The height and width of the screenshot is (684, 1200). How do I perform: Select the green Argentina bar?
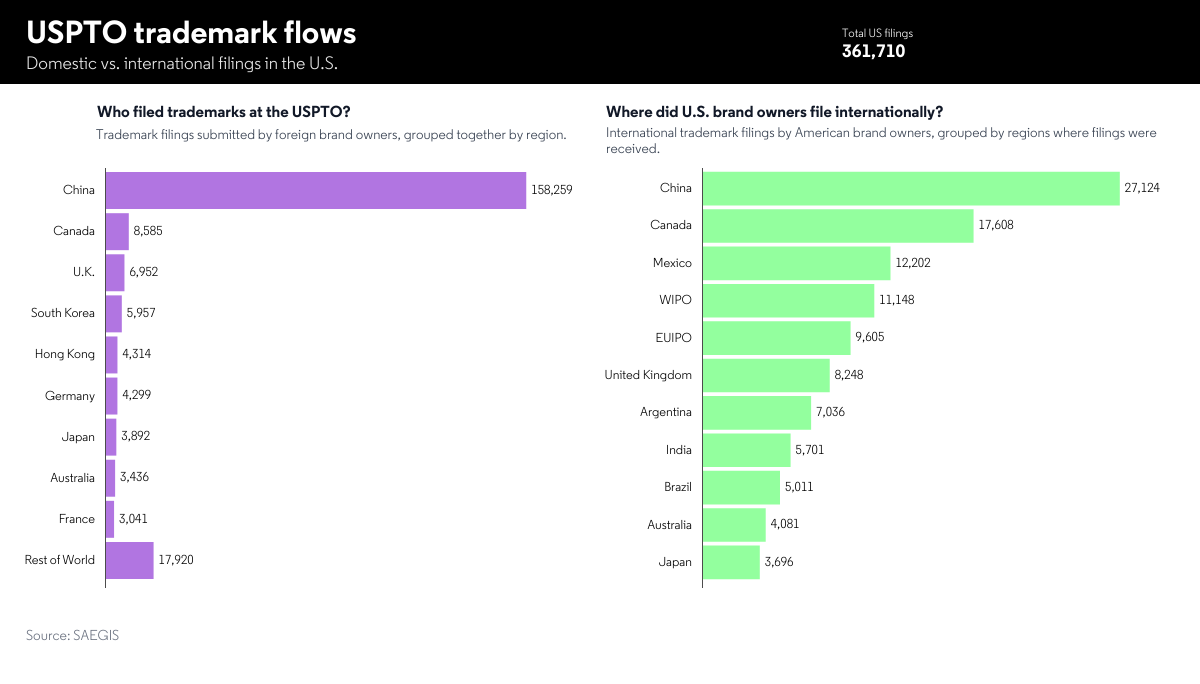pos(757,412)
